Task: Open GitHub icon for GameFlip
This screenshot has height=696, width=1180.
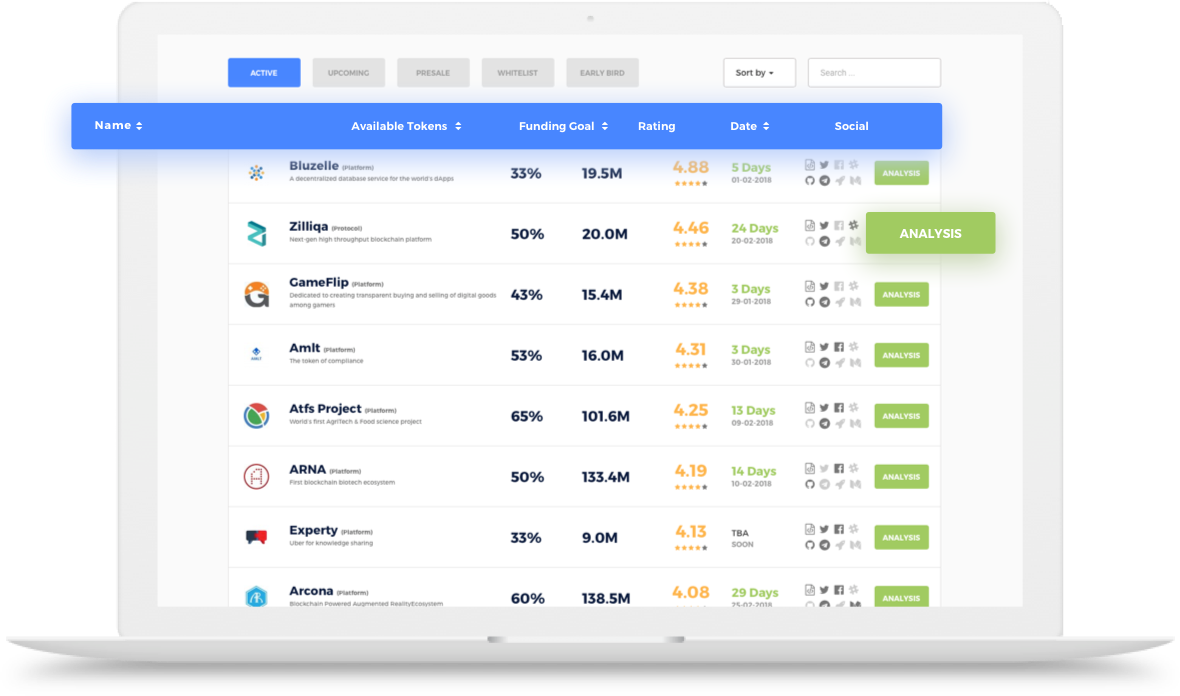Action: point(810,302)
